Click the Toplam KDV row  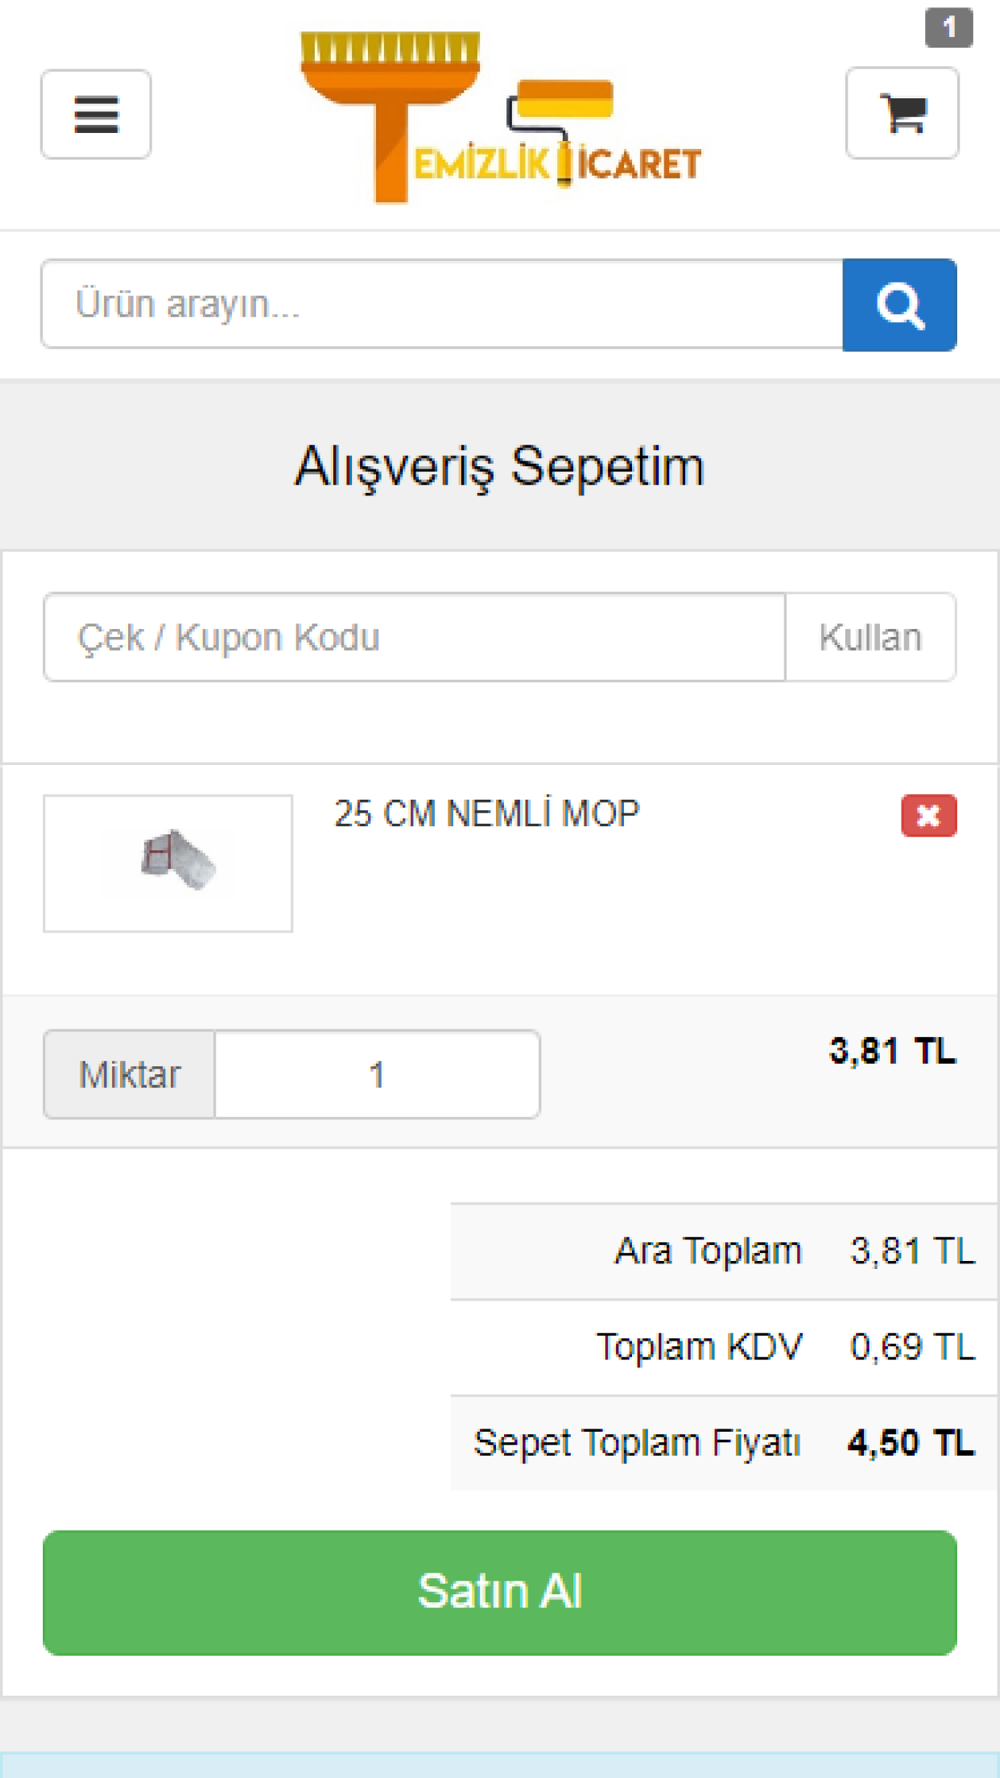tap(725, 1347)
